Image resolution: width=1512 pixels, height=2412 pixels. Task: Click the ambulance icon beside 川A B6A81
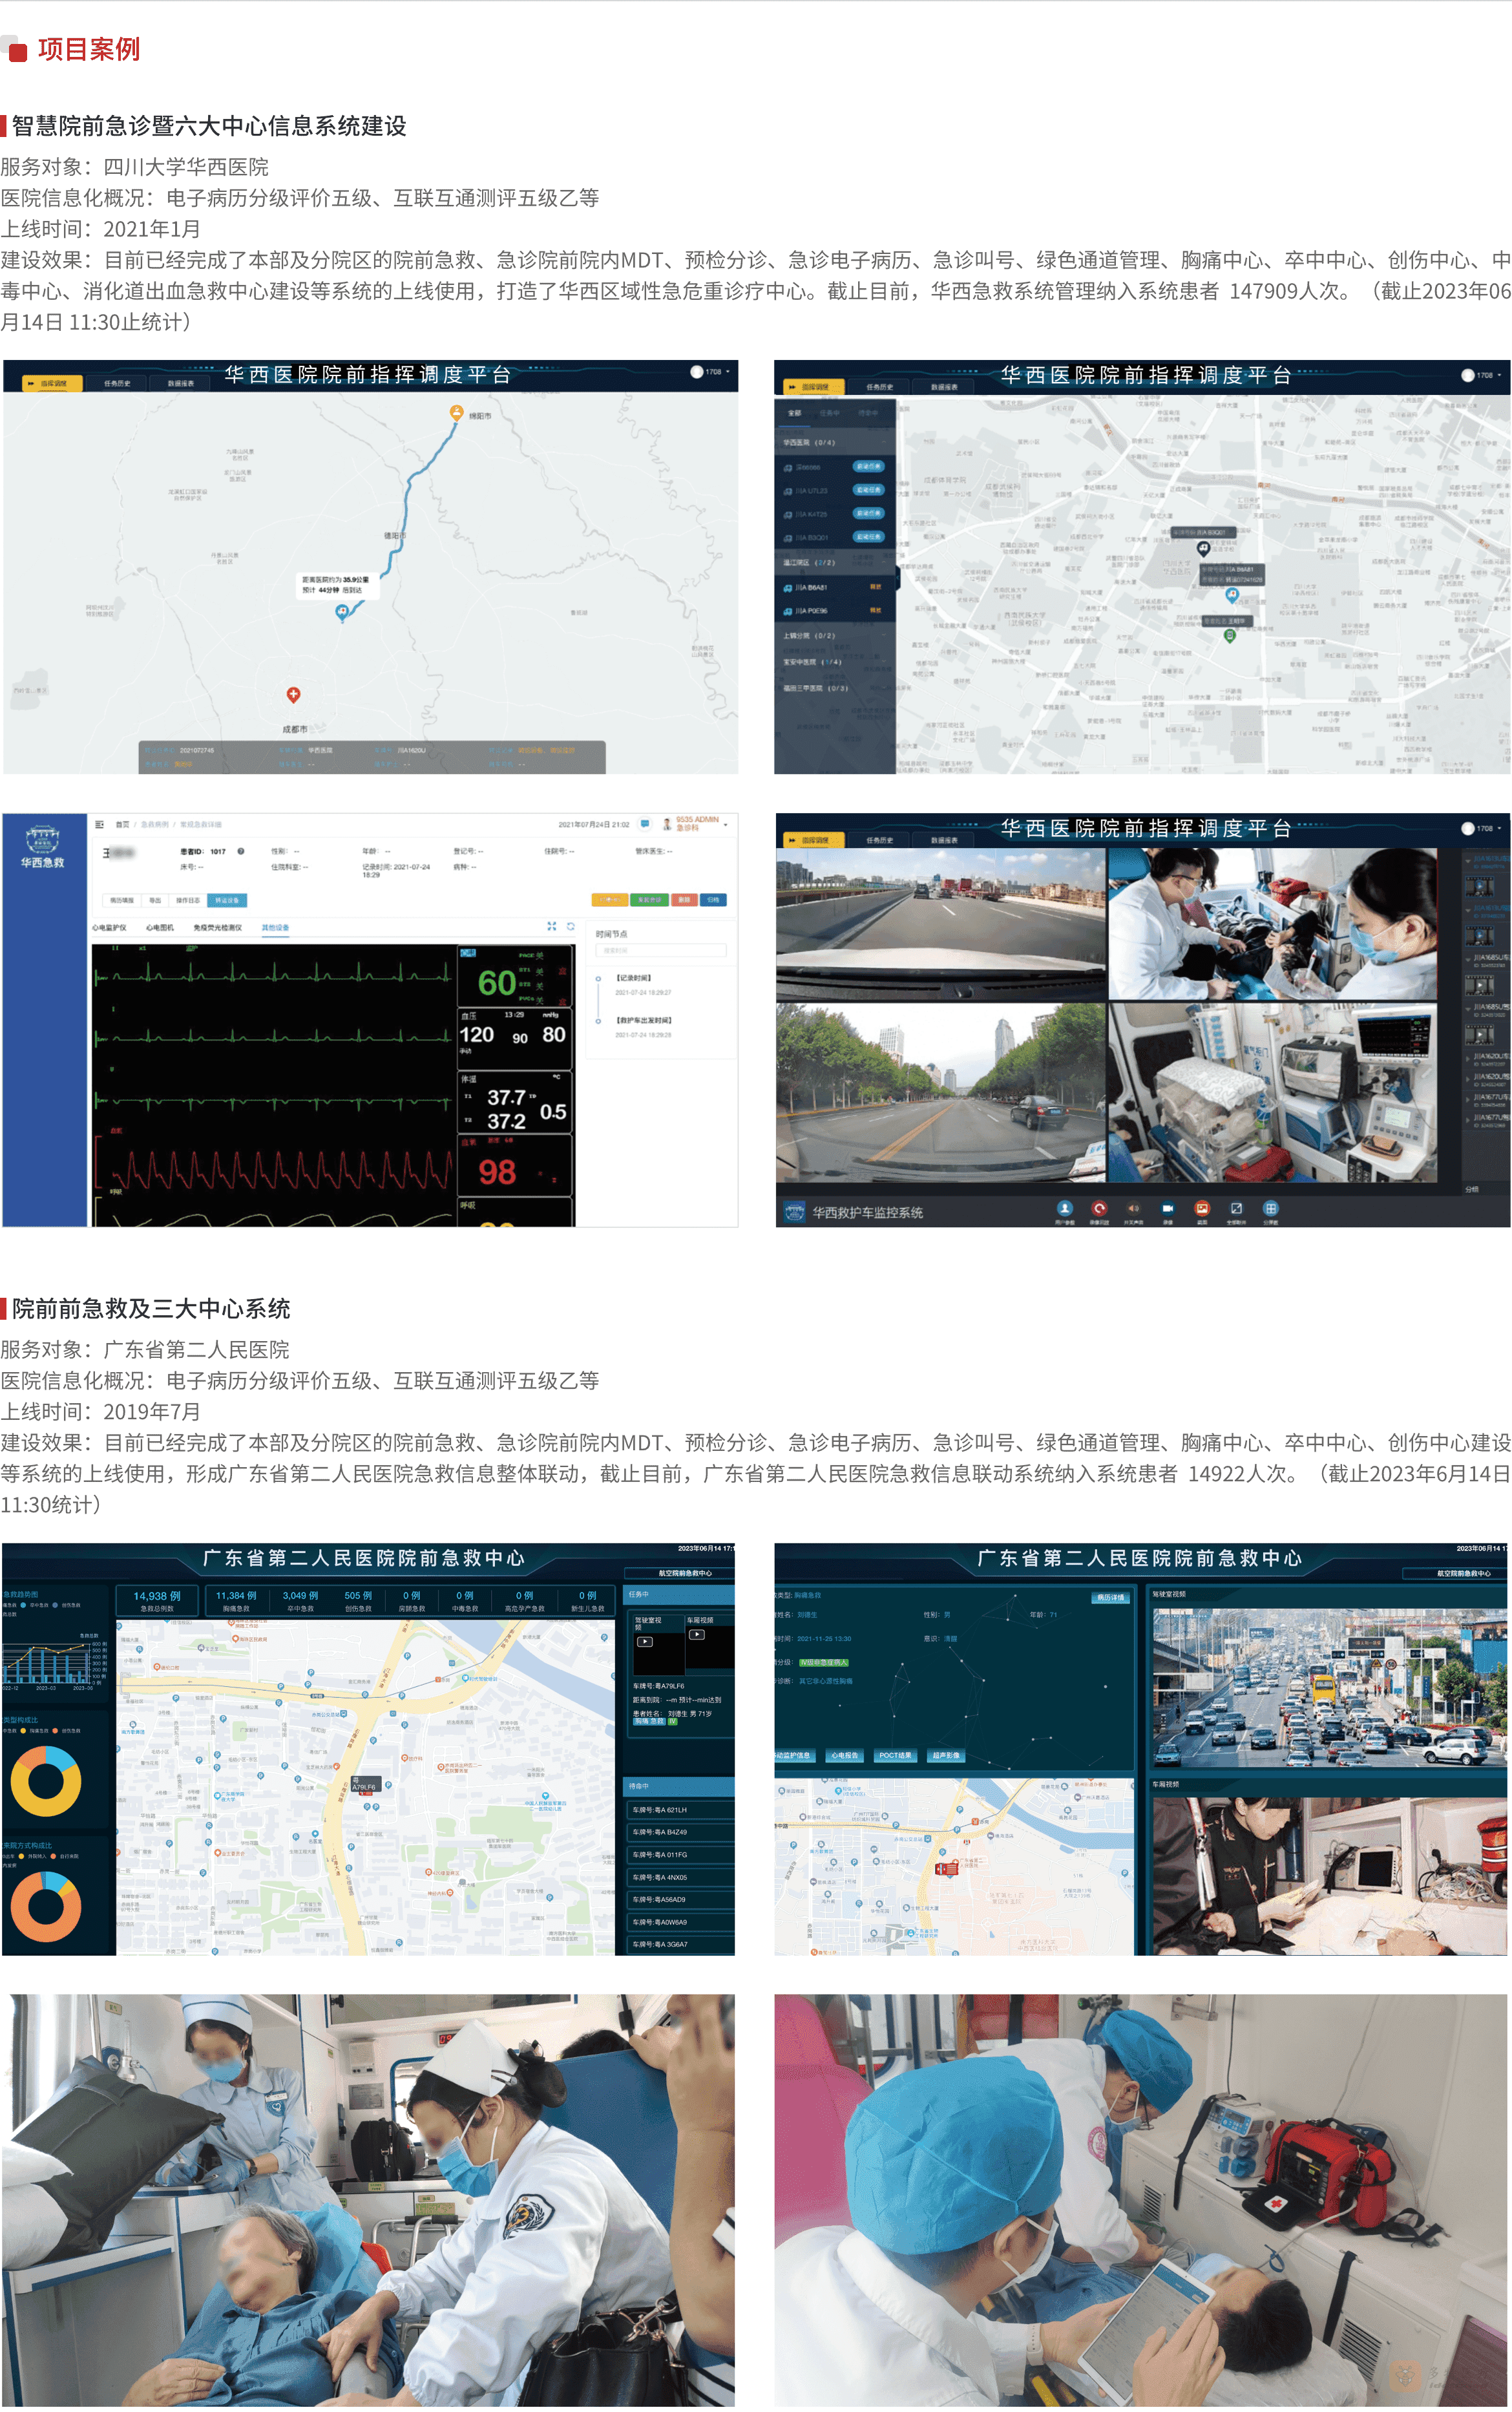(x=788, y=587)
